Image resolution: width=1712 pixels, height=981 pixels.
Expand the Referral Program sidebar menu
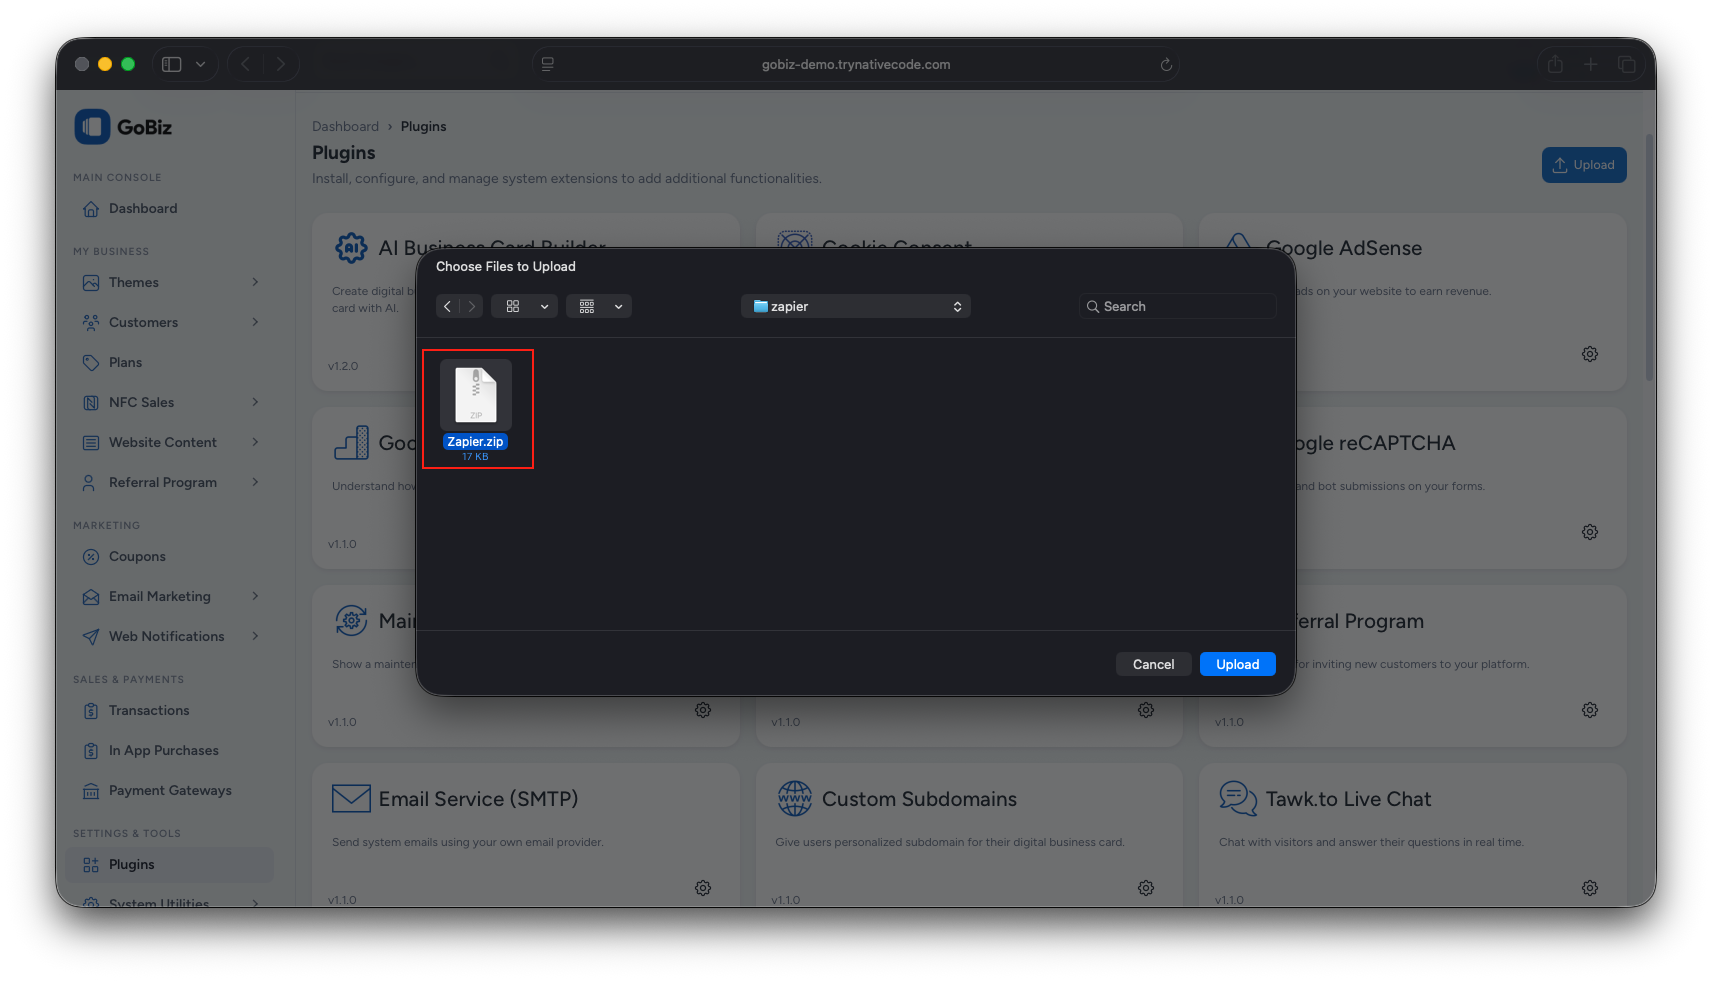pos(170,482)
